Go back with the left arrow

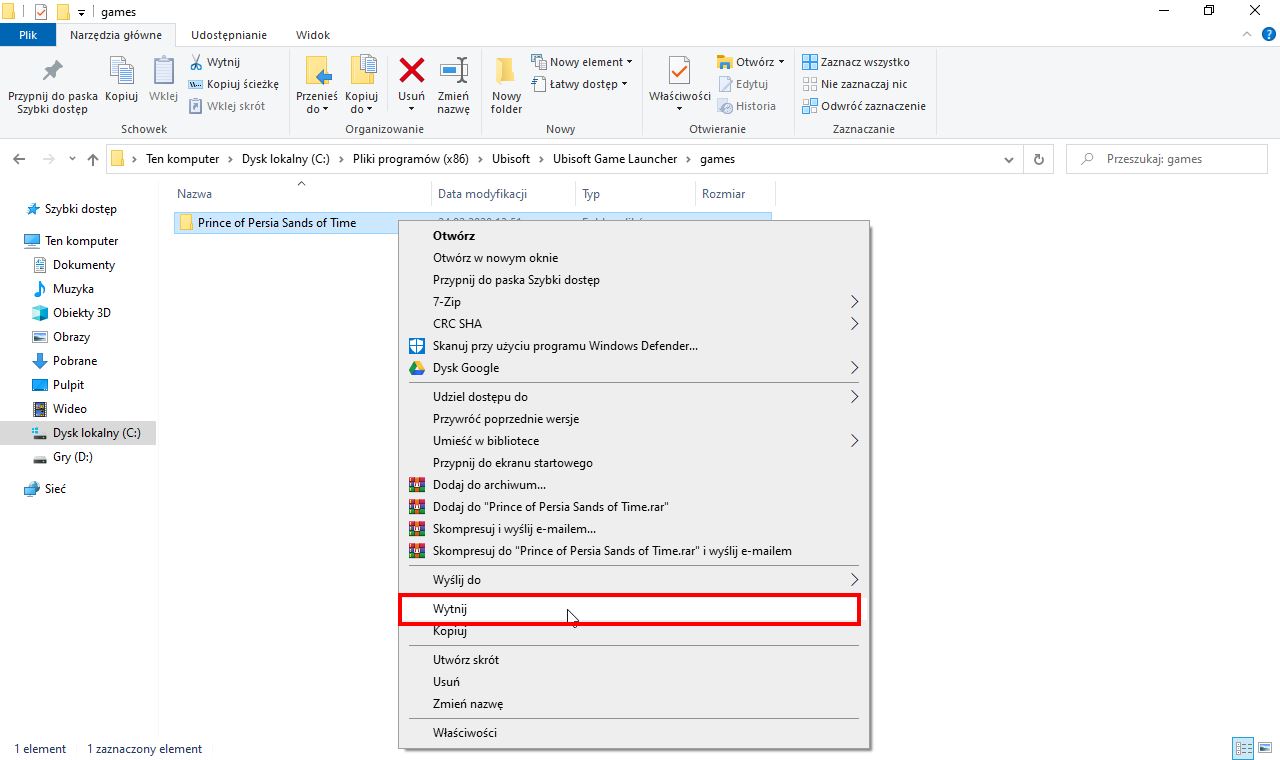[21, 159]
